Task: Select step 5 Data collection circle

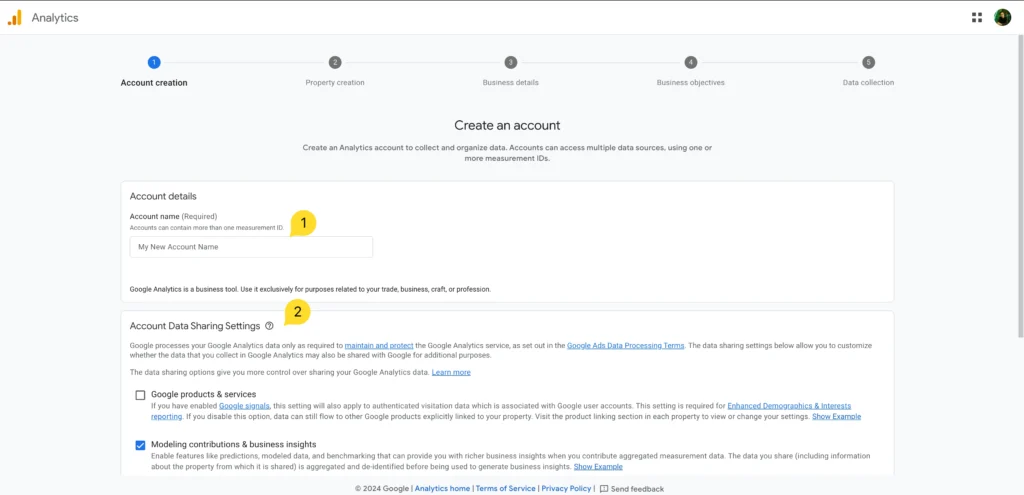Action: 868,63
